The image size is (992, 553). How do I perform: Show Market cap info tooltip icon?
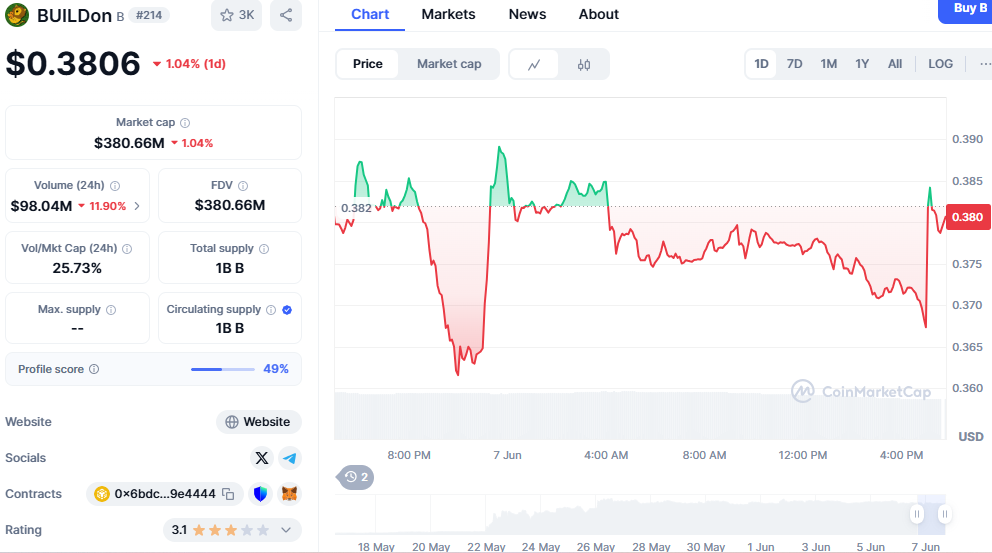pos(185,123)
